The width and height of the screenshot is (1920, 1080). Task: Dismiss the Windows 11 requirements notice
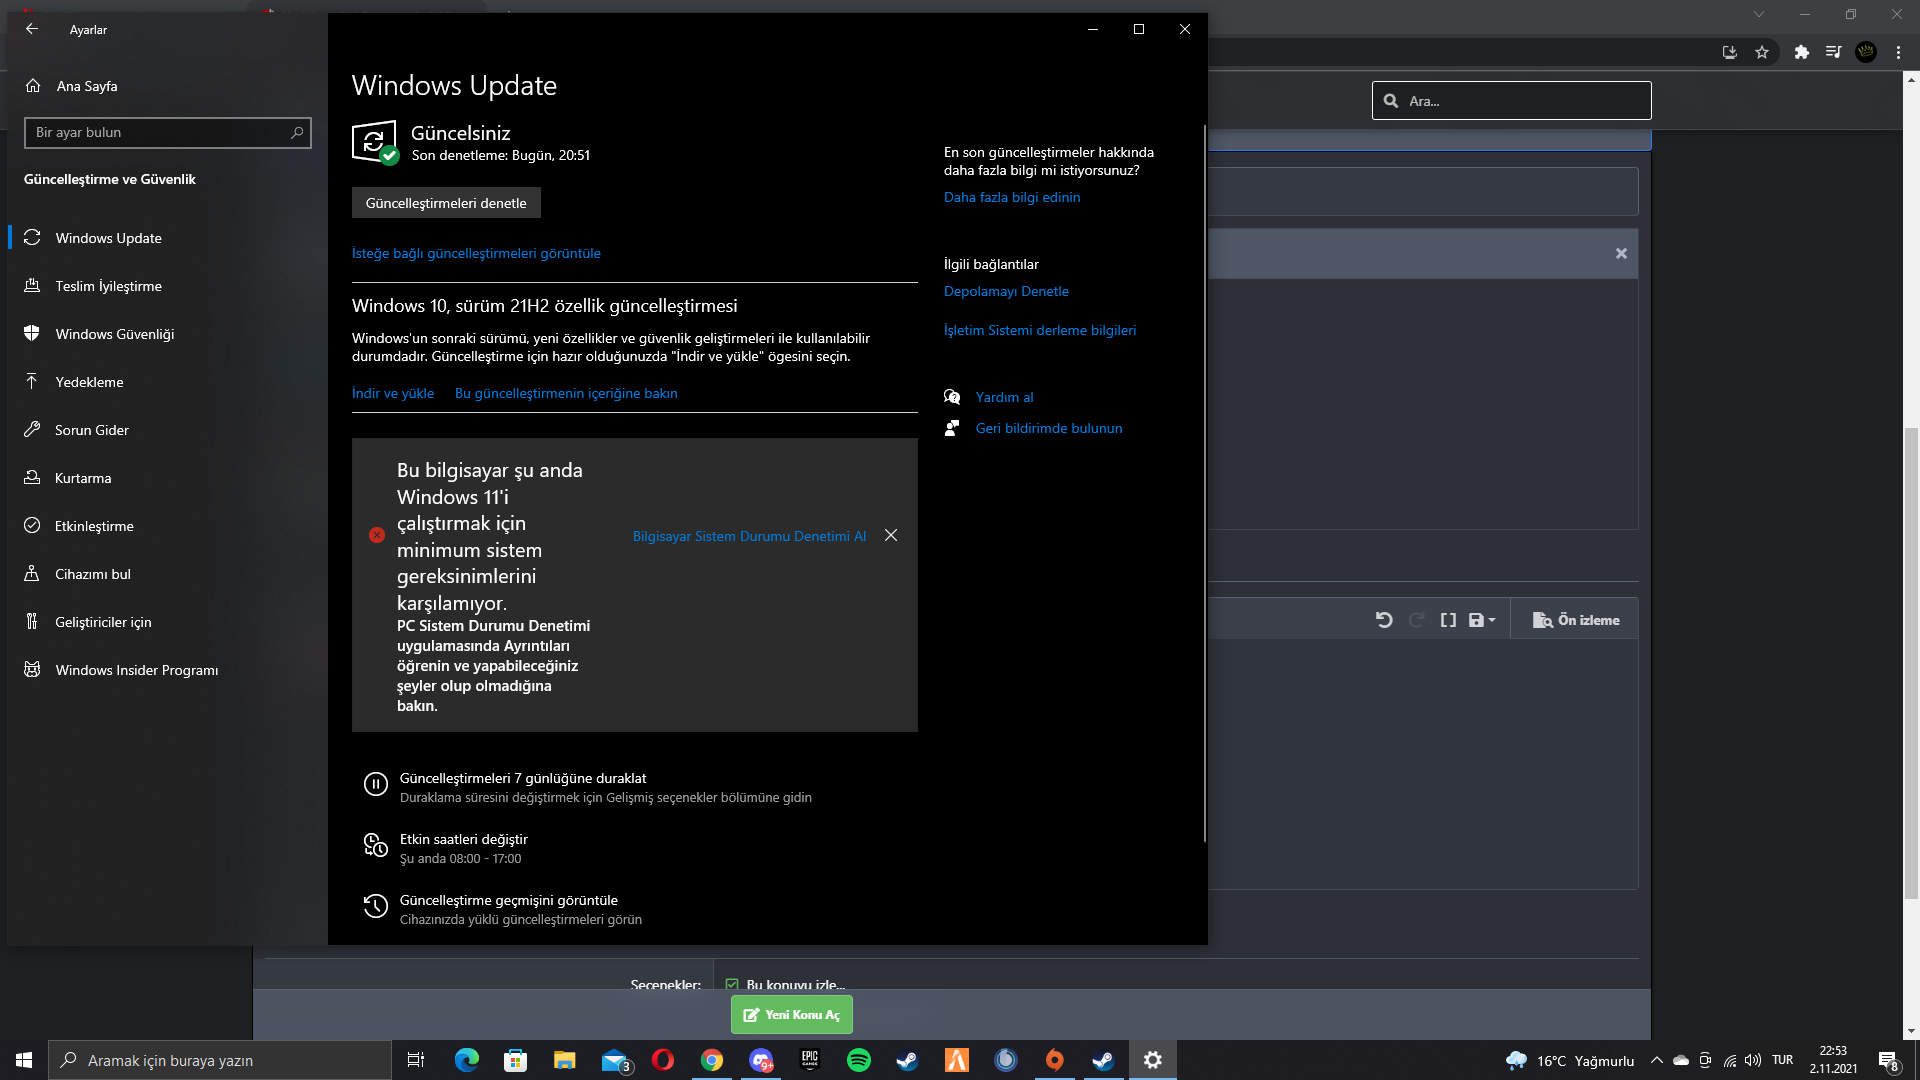(x=891, y=536)
